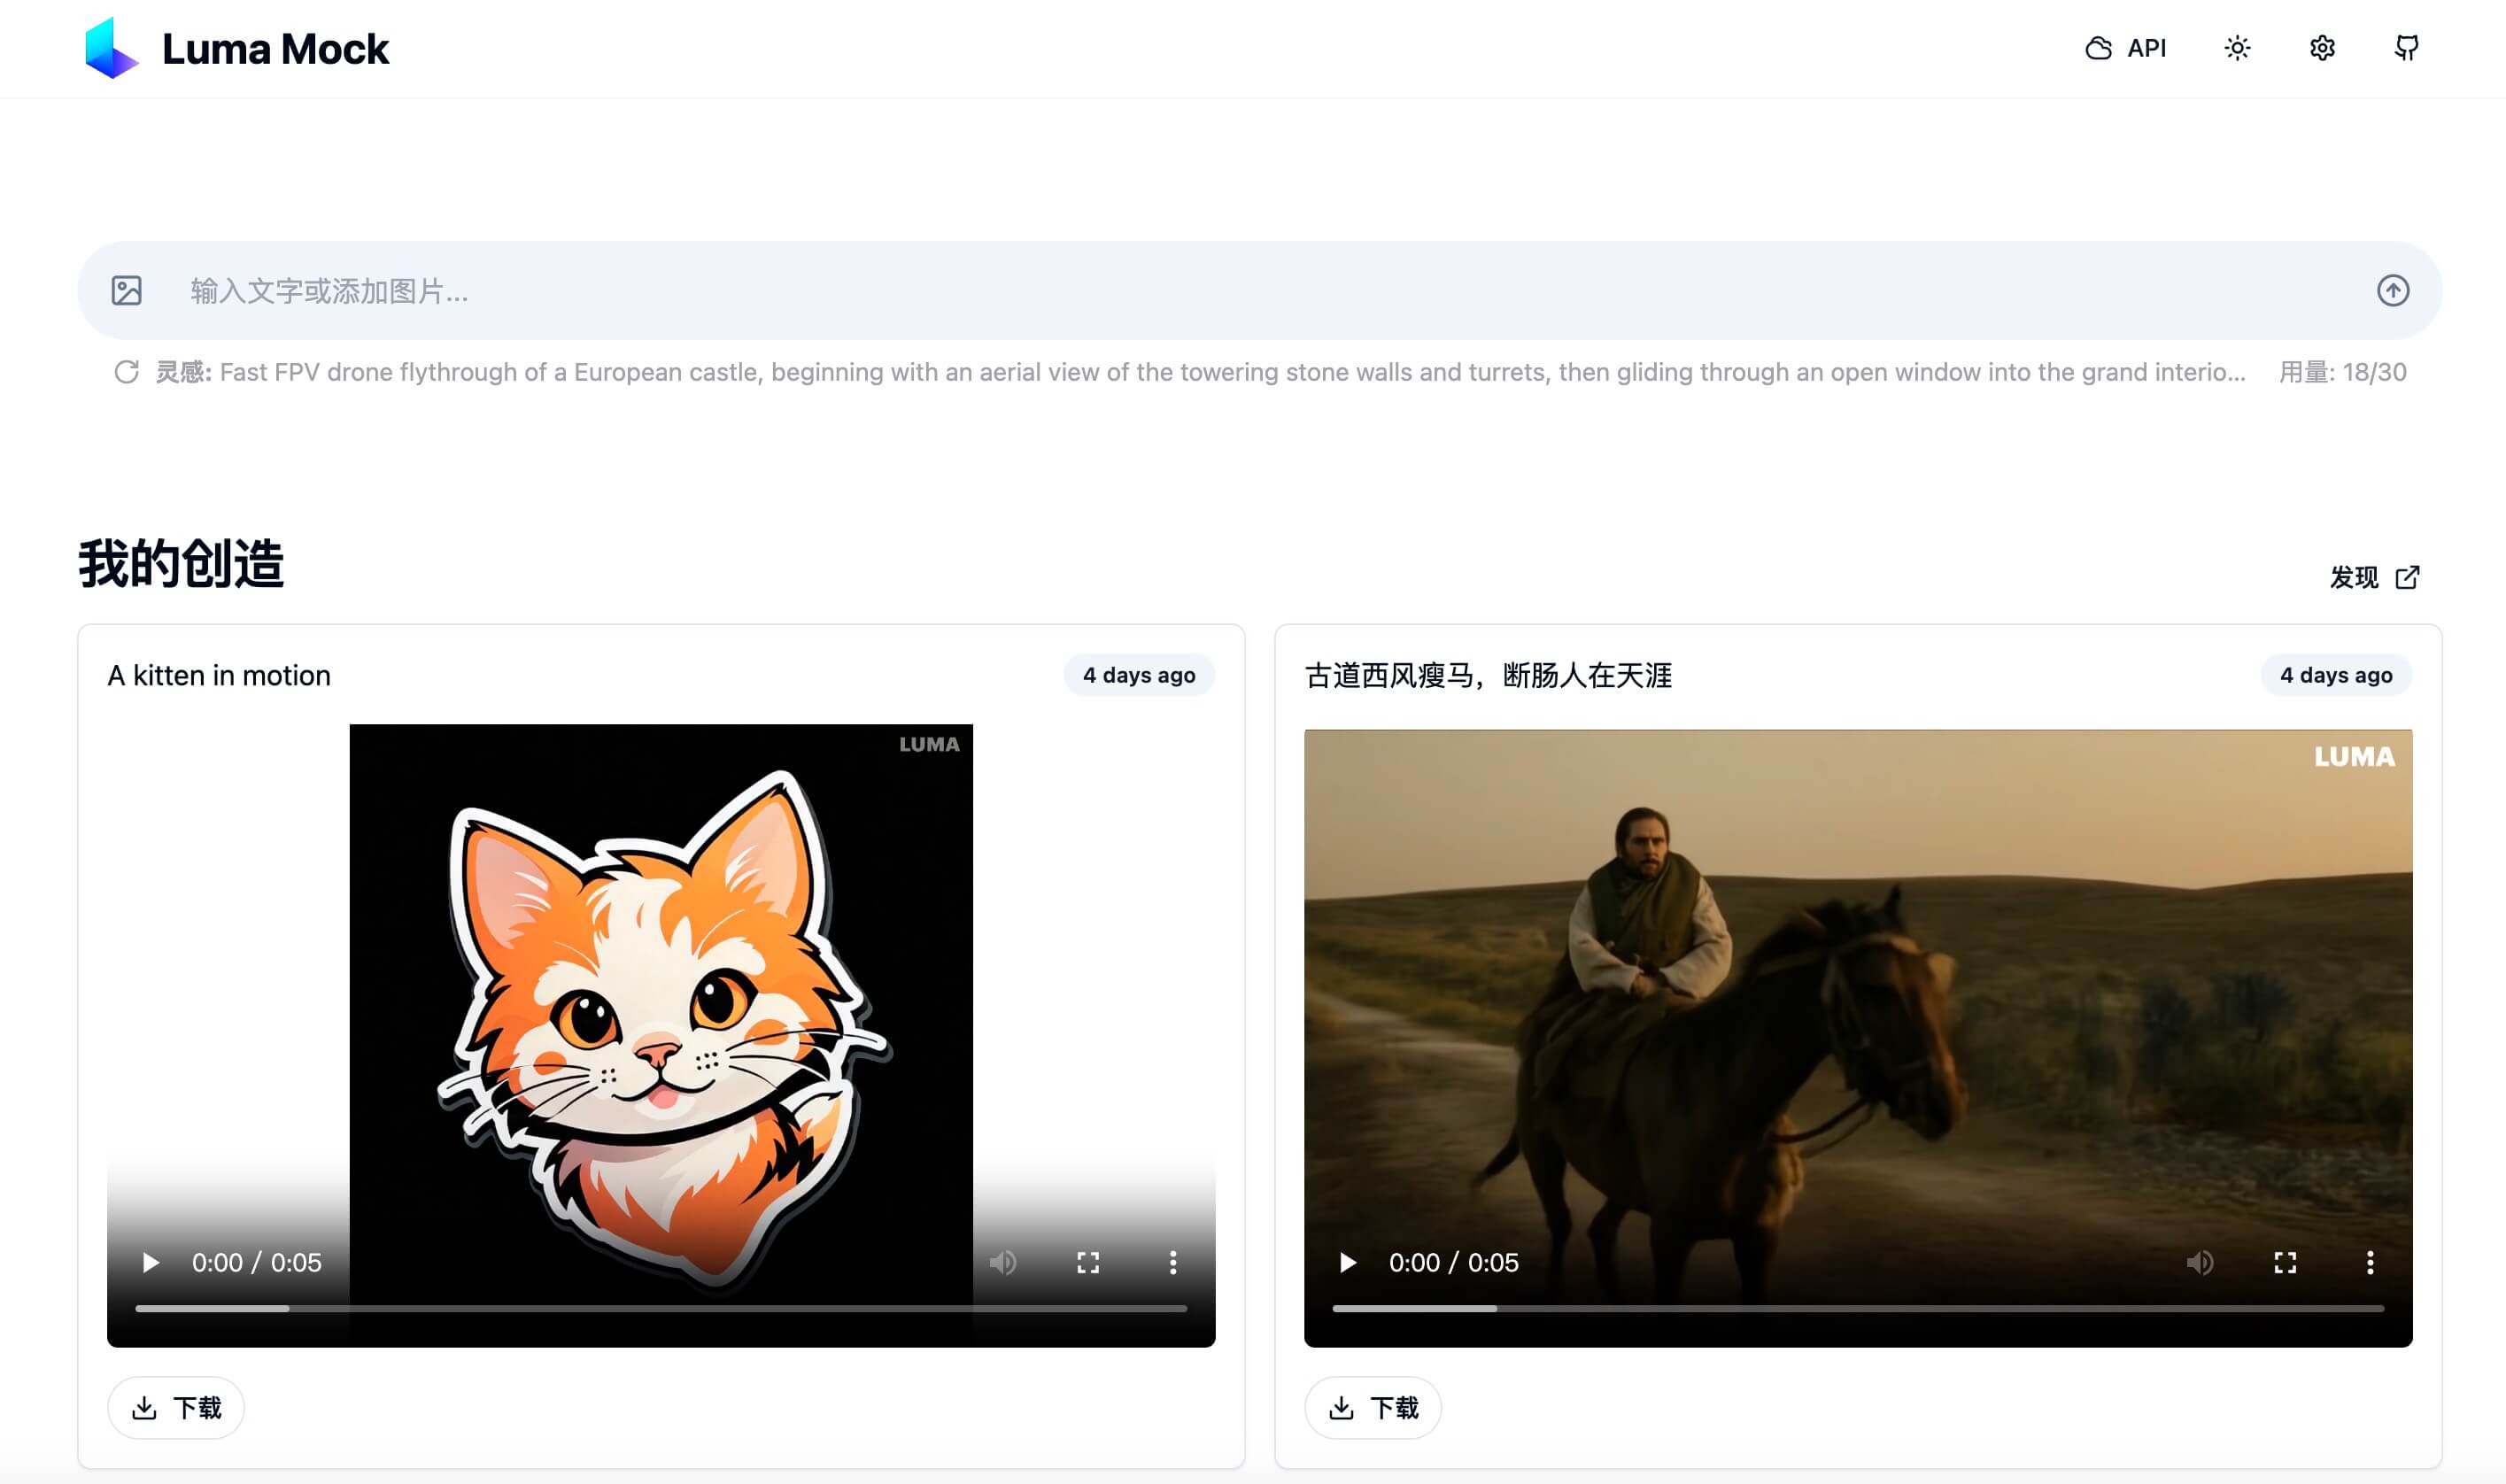Enter fullscreen on the horse rider video
2506x1484 pixels.
(x=2285, y=1262)
